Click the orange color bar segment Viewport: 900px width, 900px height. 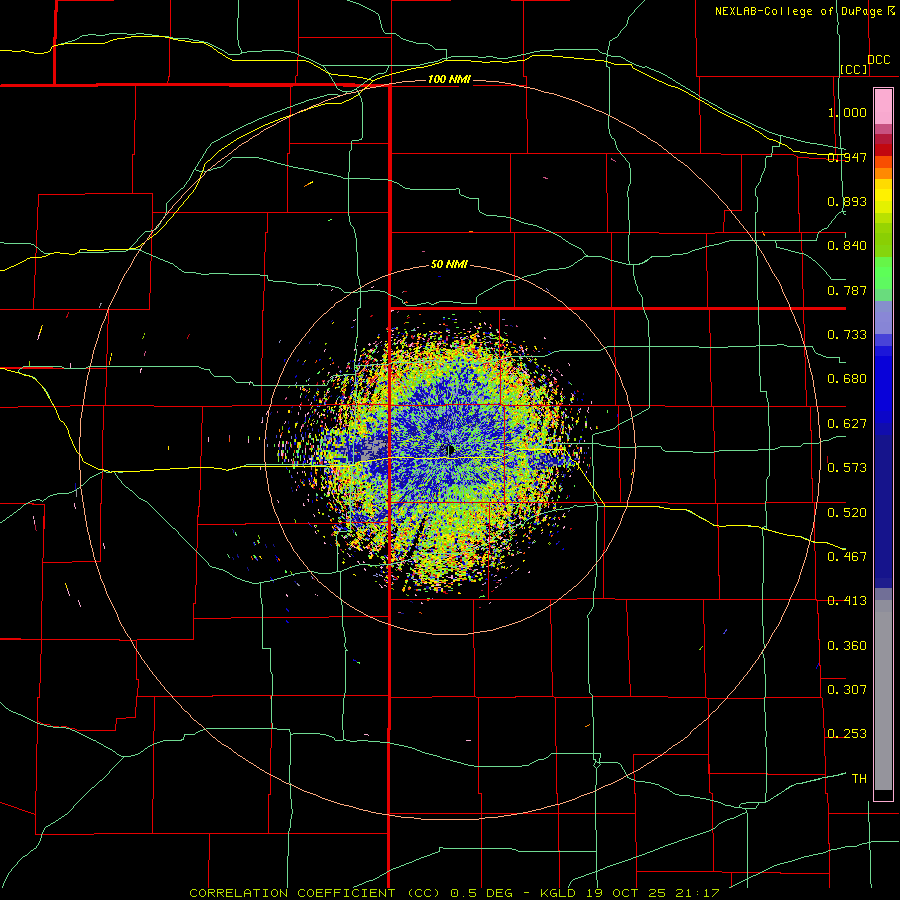pos(883,173)
